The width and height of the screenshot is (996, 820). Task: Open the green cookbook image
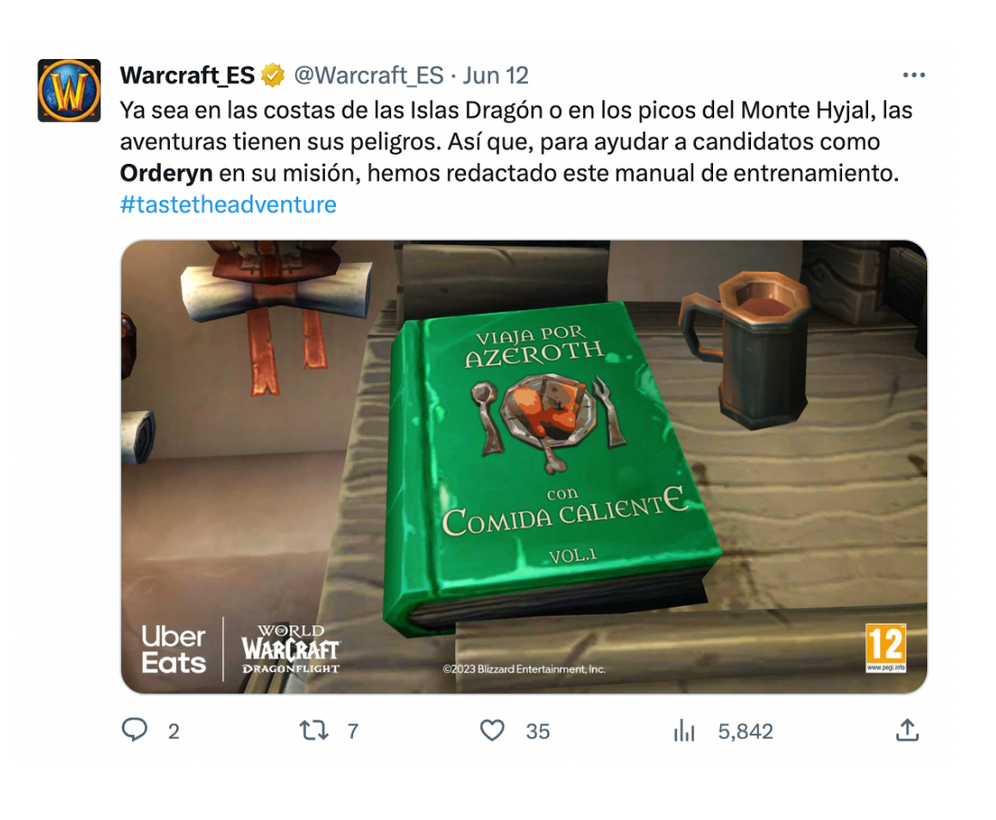(x=523, y=466)
